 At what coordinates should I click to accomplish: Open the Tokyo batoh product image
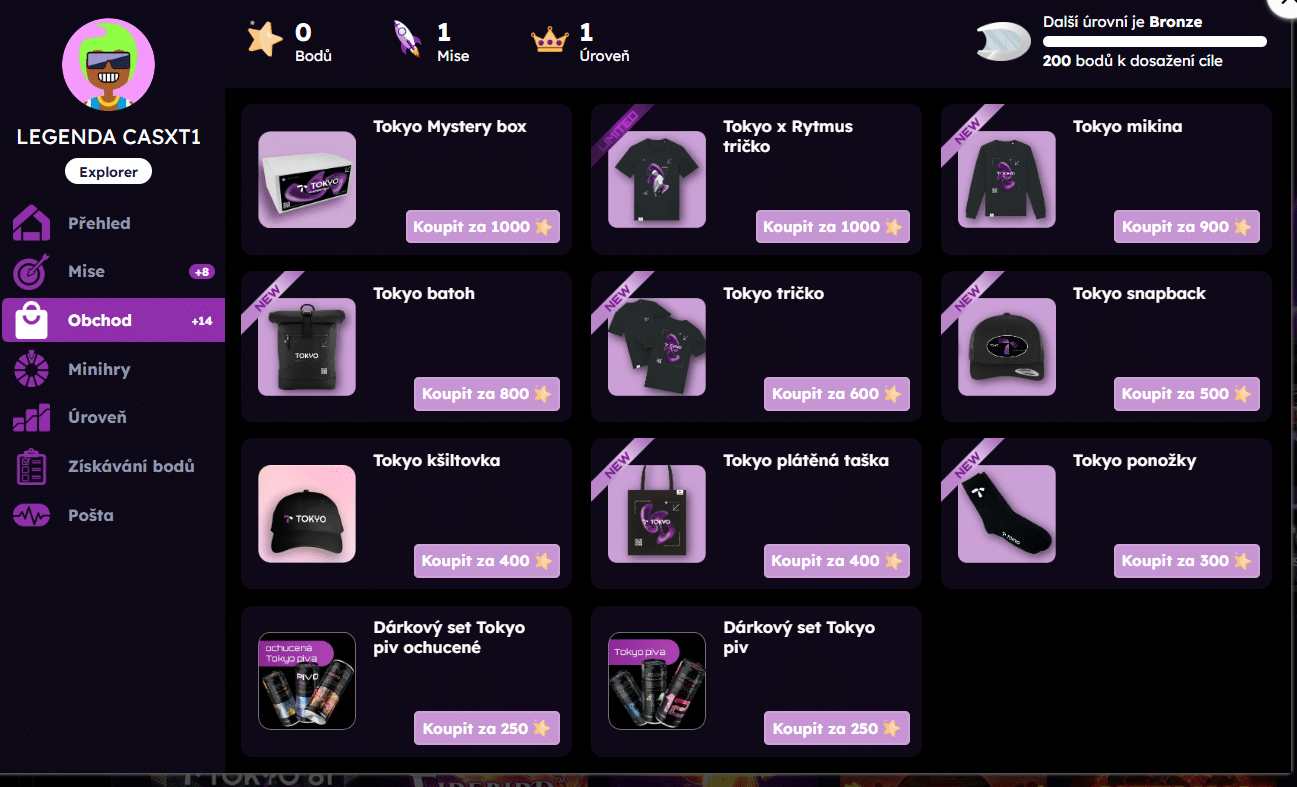pos(307,346)
